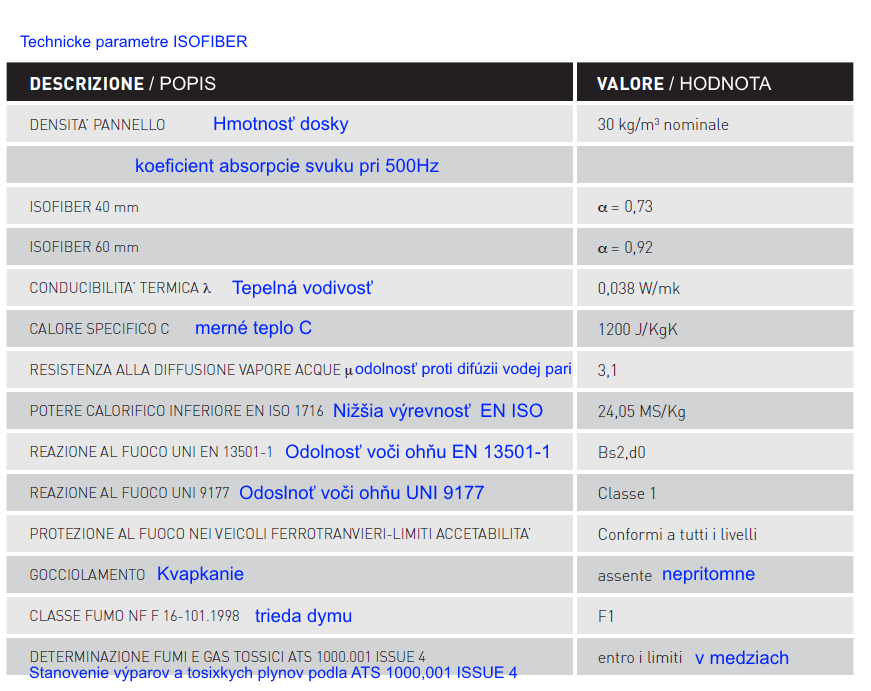
Task: Click the value '24,05 MS/Kg'
Action: click(x=642, y=412)
